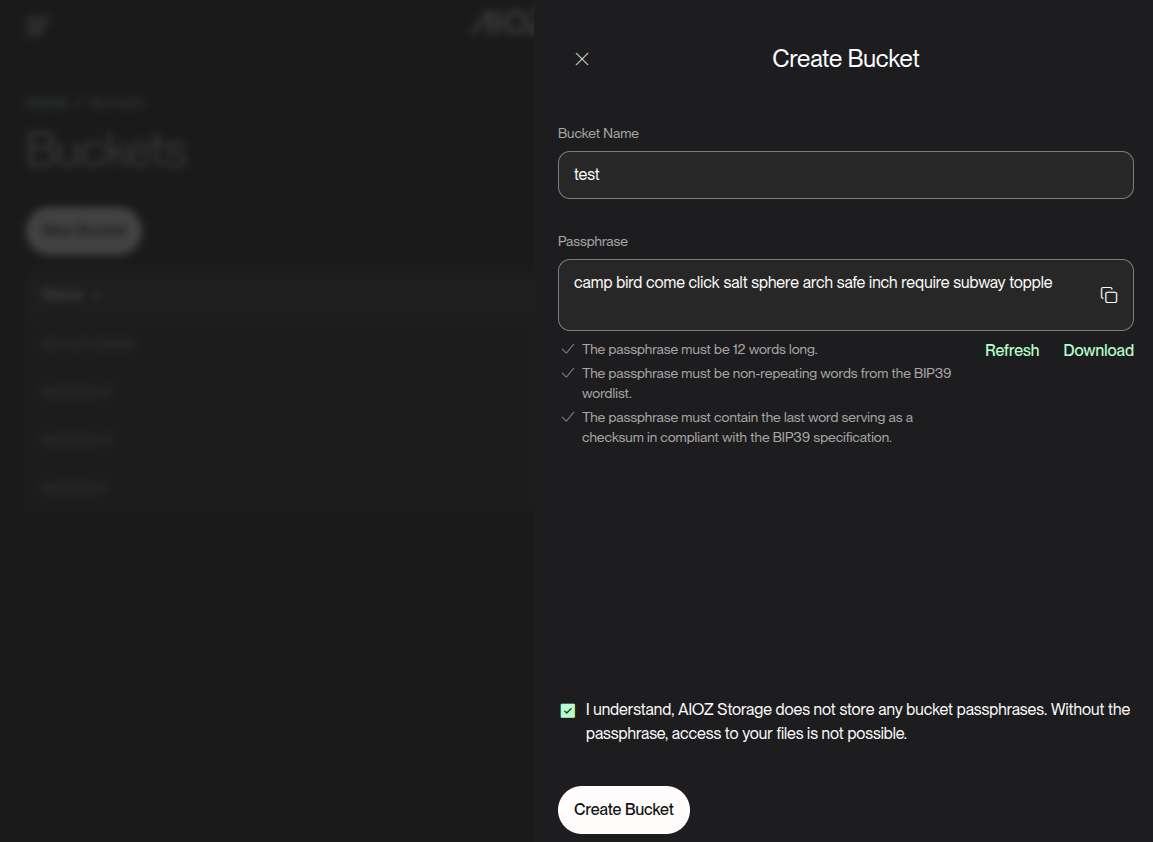Click the checkmark beside the non-repeating words rule
The width and height of the screenshot is (1153, 842).
(568, 373)
